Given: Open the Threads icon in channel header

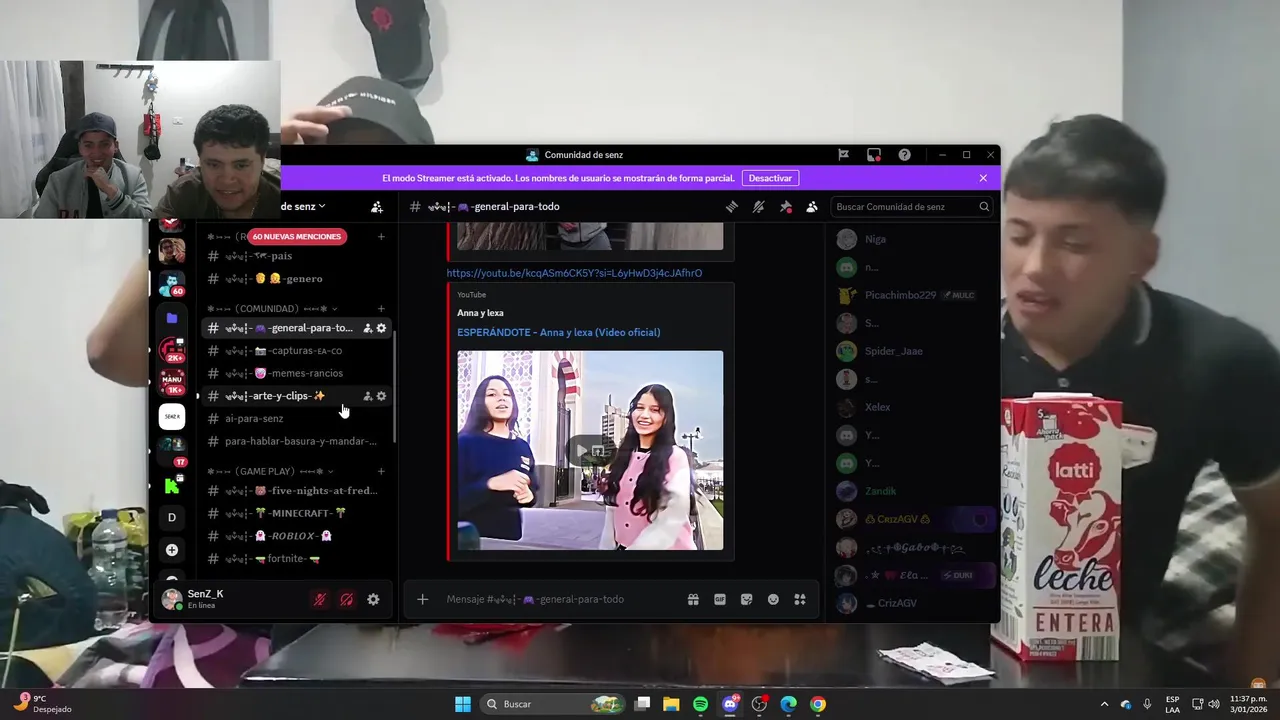Looking at the screenshot, I should pyautogui.click(x=732, y=207).
